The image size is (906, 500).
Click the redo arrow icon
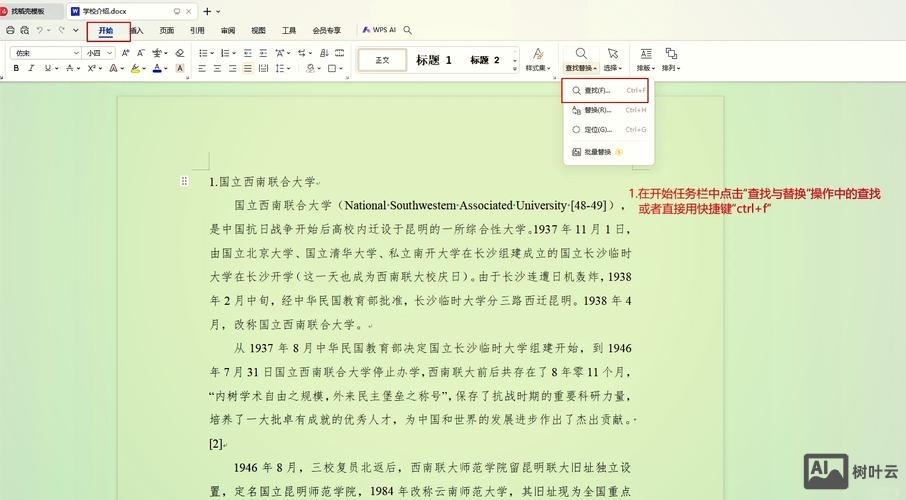[61, 30]
